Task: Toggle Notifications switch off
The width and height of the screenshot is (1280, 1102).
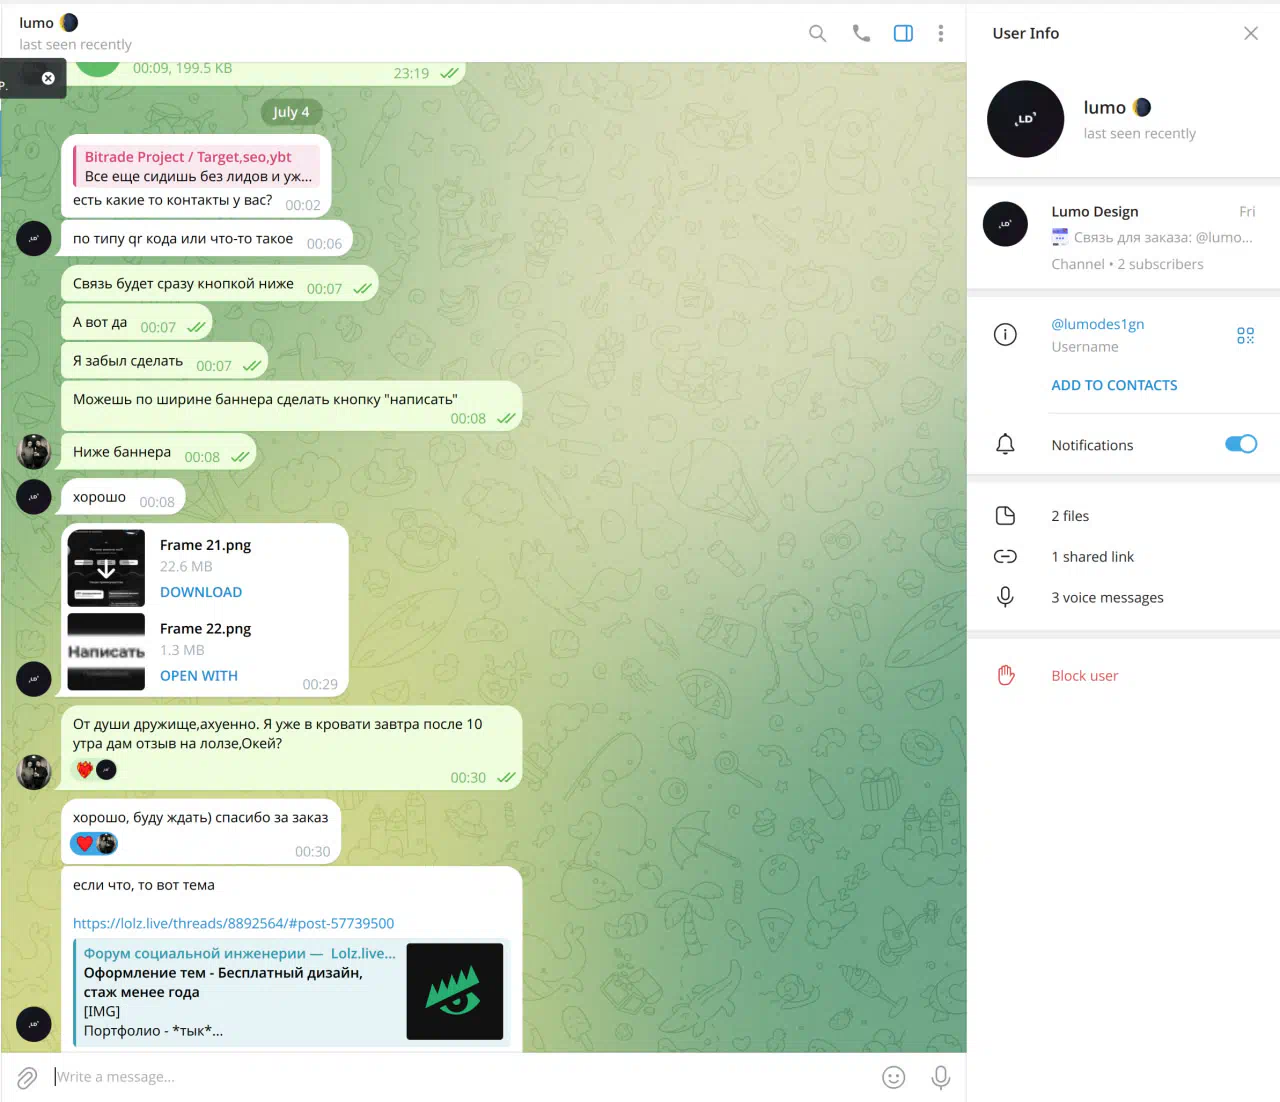Action: [1241, 444]
